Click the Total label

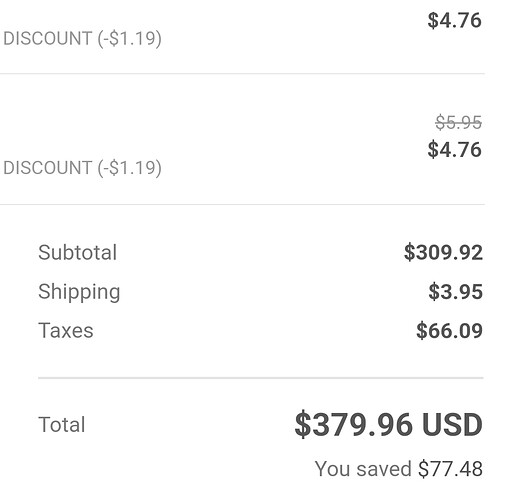pyautogui.click(x=62, y=425)
